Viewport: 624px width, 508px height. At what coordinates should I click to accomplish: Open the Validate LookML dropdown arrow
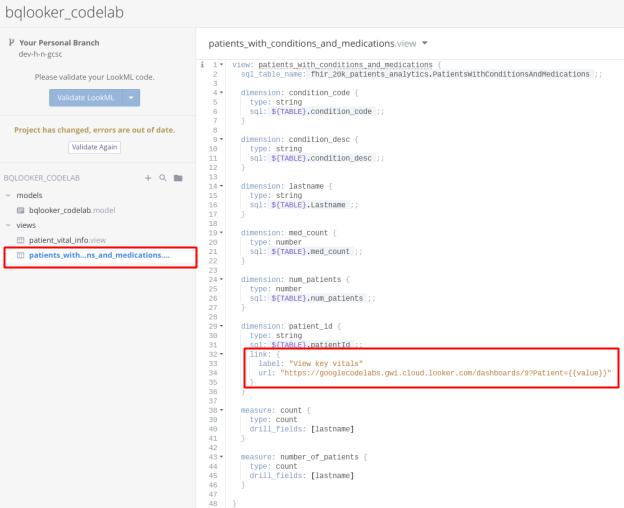pos(133,97)
